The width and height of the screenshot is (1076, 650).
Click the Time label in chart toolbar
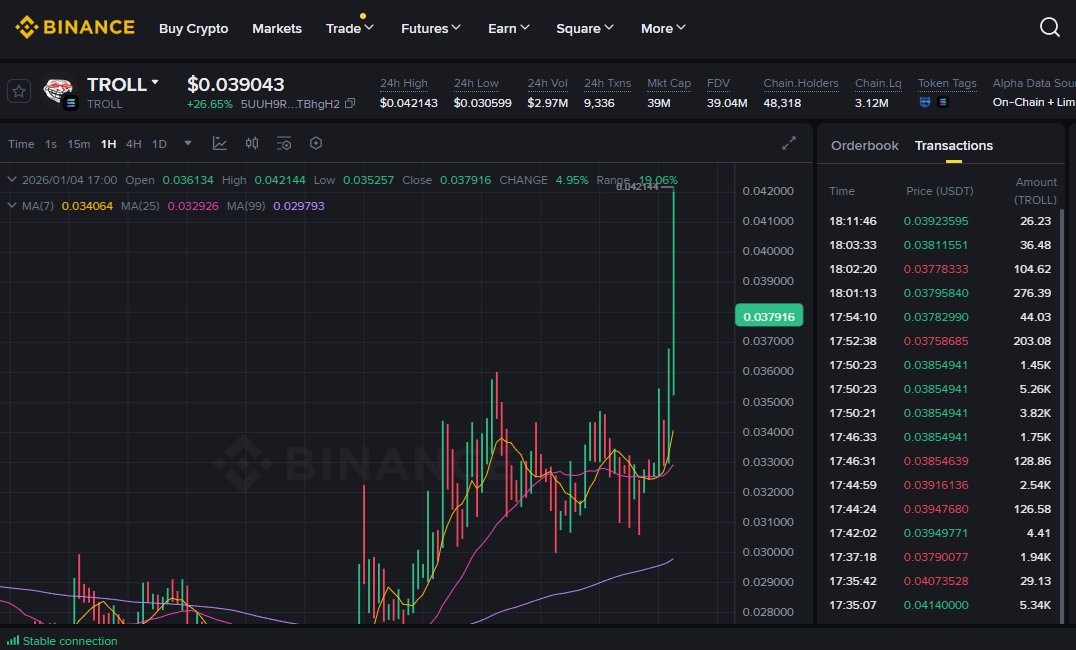21,144
